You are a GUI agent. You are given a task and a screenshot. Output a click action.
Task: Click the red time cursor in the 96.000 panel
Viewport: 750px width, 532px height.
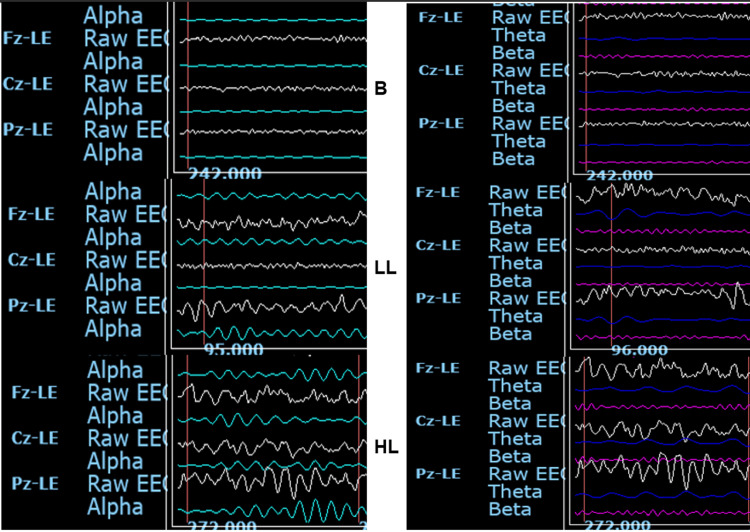[x=611, y=266]
